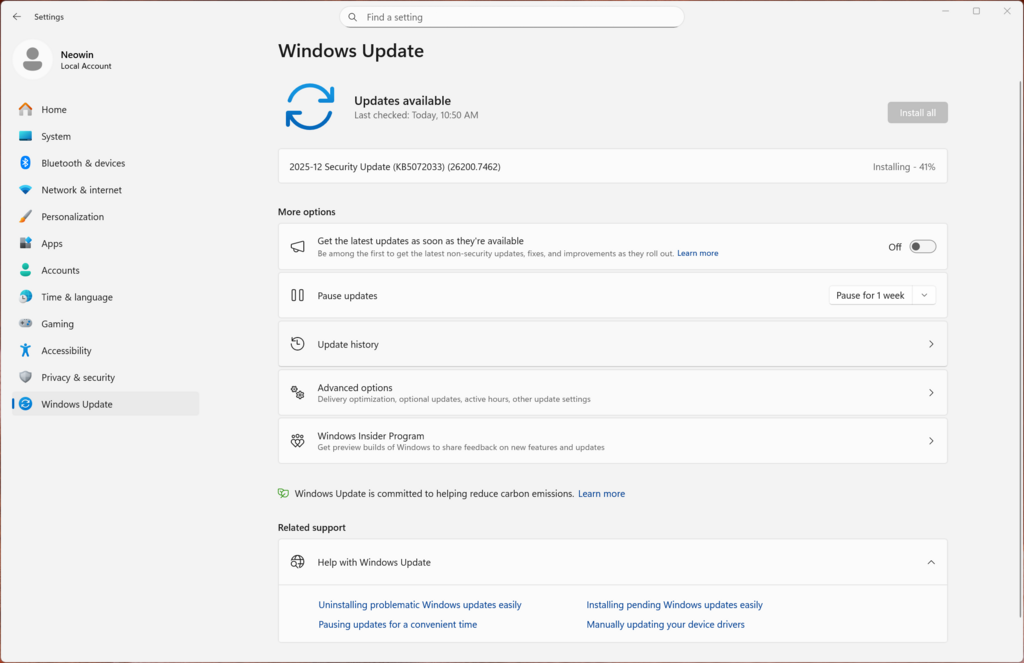
Task: Click the Installing - 41% status text
Action: pyautogui.click(x=904, y=167)
